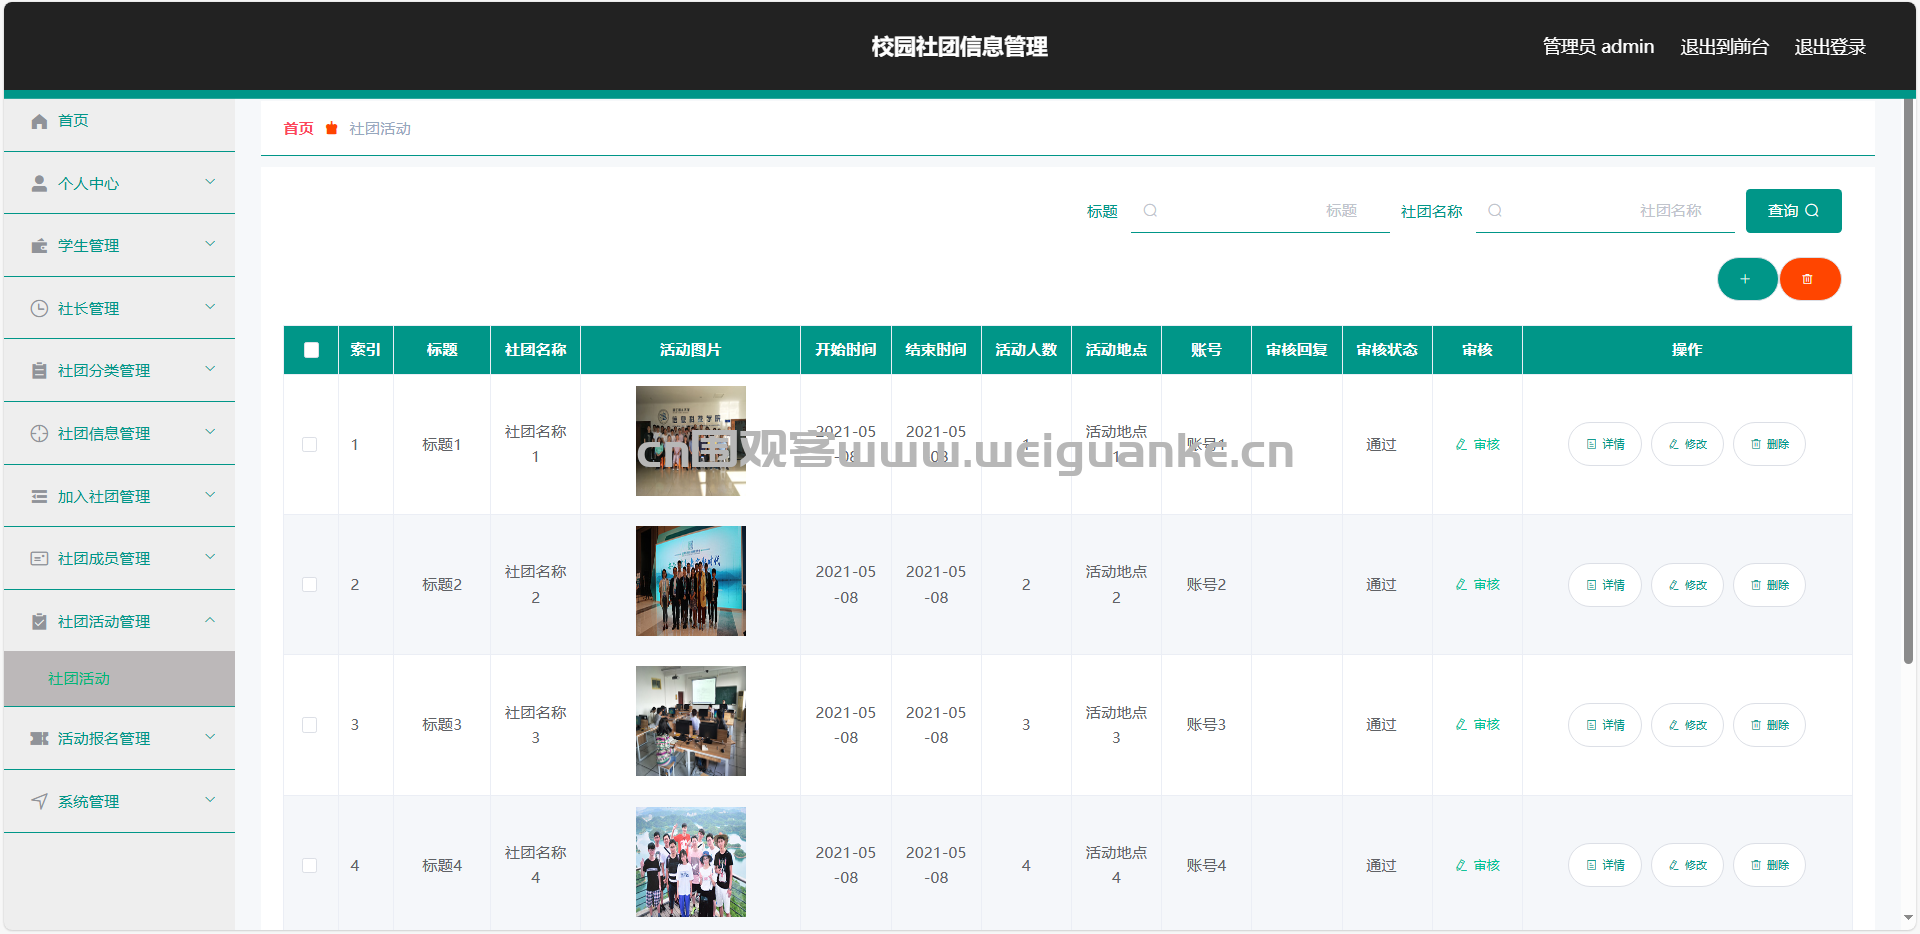The image size is (1920, 934).
Task: Expand the 个人中心 menu chevron
Action: pos(210,182)
